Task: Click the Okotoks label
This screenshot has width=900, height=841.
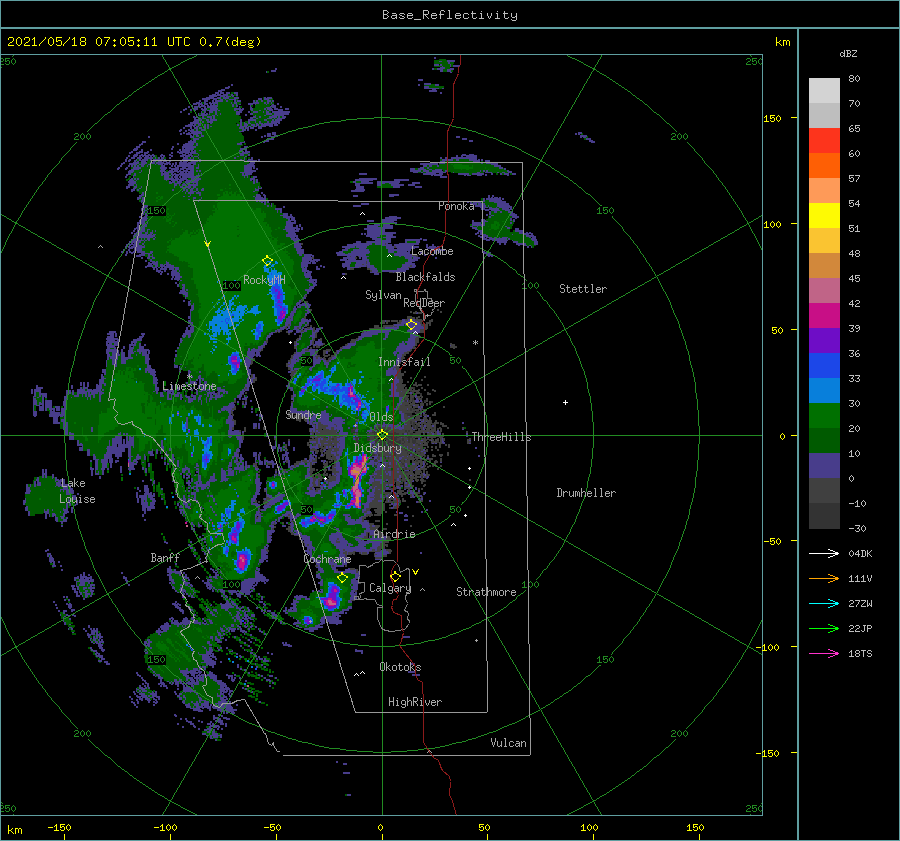Action: (x=400, y=667)
